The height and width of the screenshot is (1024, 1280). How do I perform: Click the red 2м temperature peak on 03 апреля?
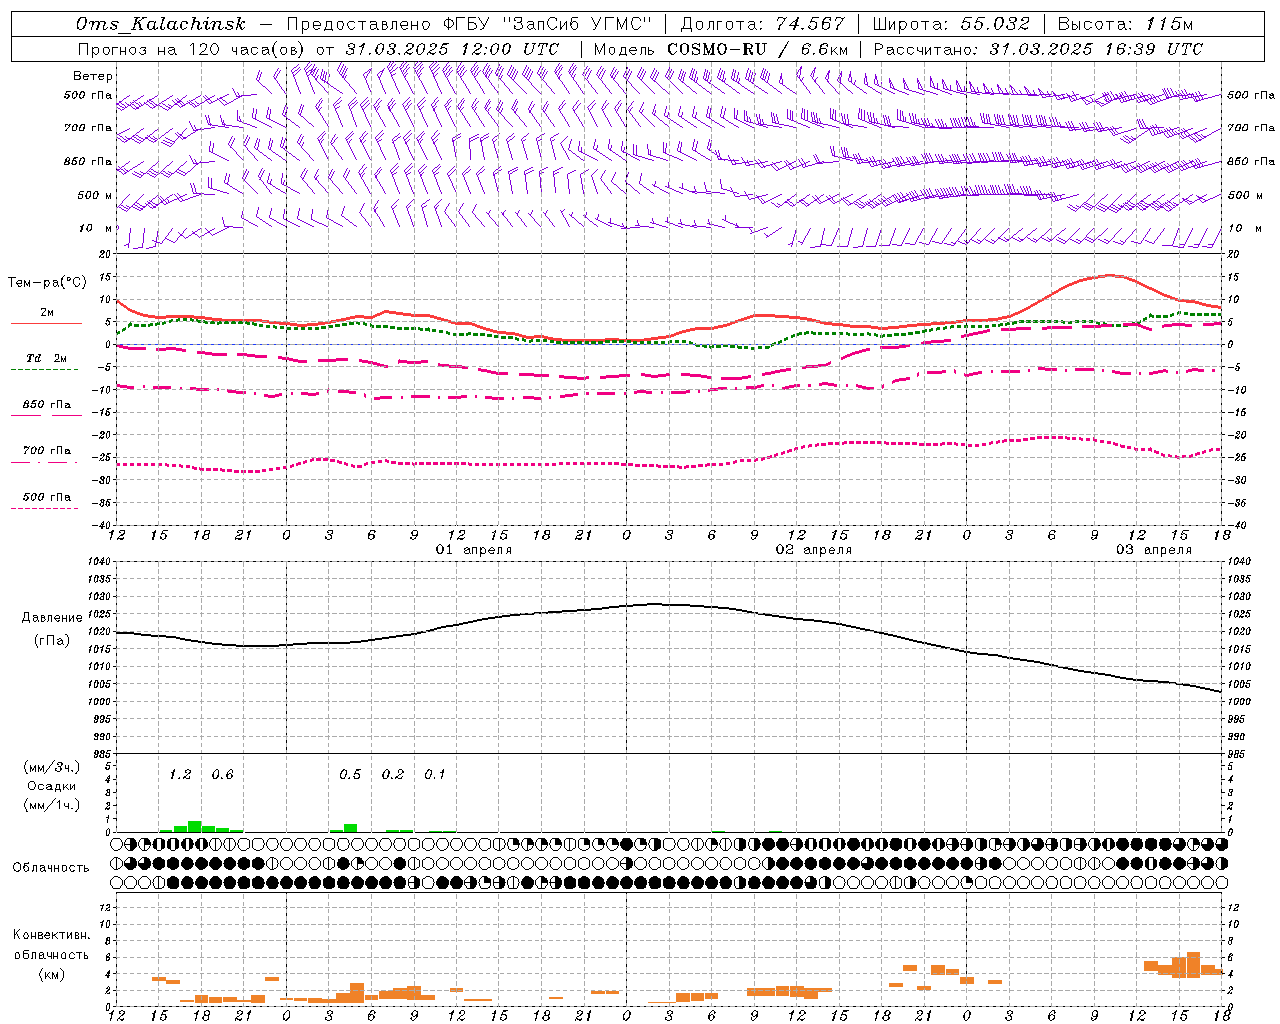1109,275
